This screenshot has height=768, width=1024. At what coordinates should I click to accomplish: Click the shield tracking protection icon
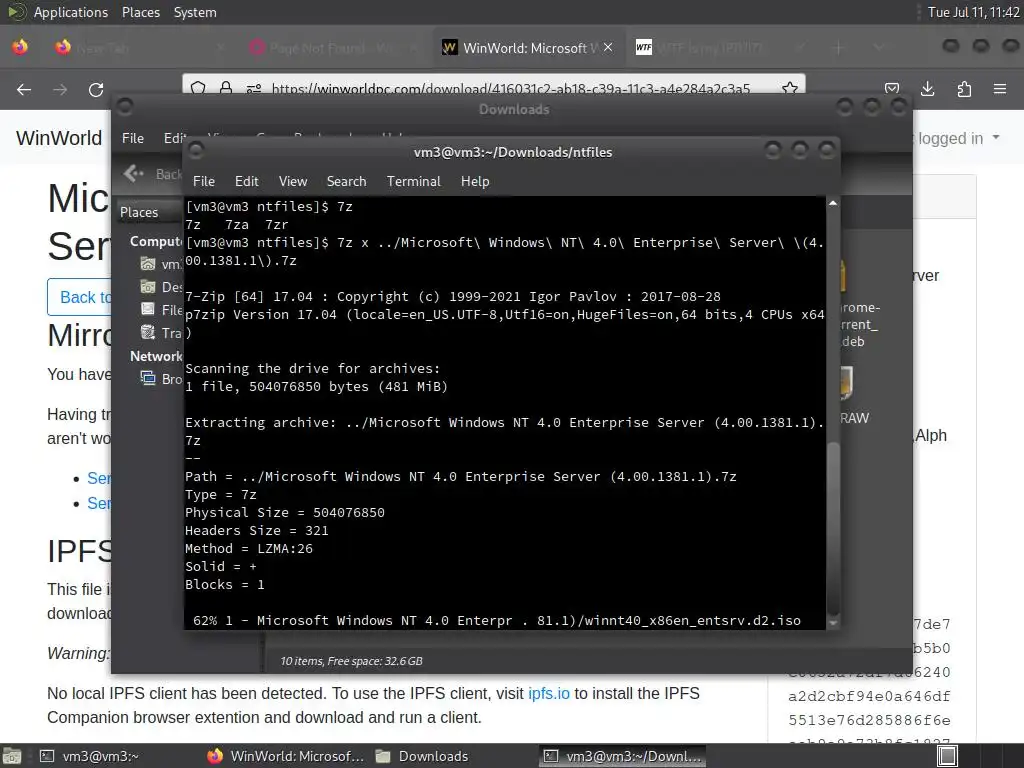coord(199,88)
